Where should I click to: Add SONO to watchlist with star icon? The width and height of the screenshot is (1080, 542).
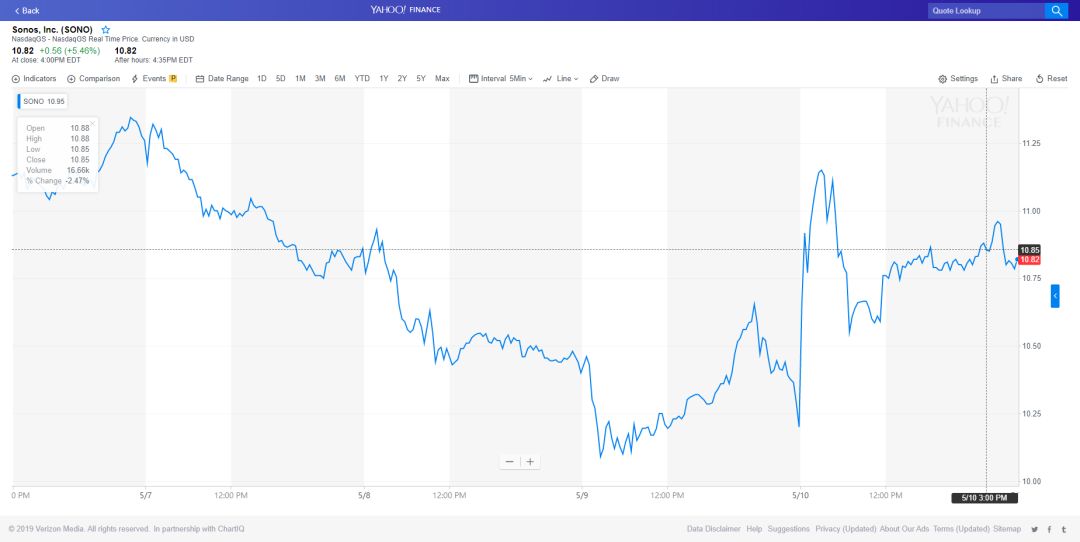[106, 30]
